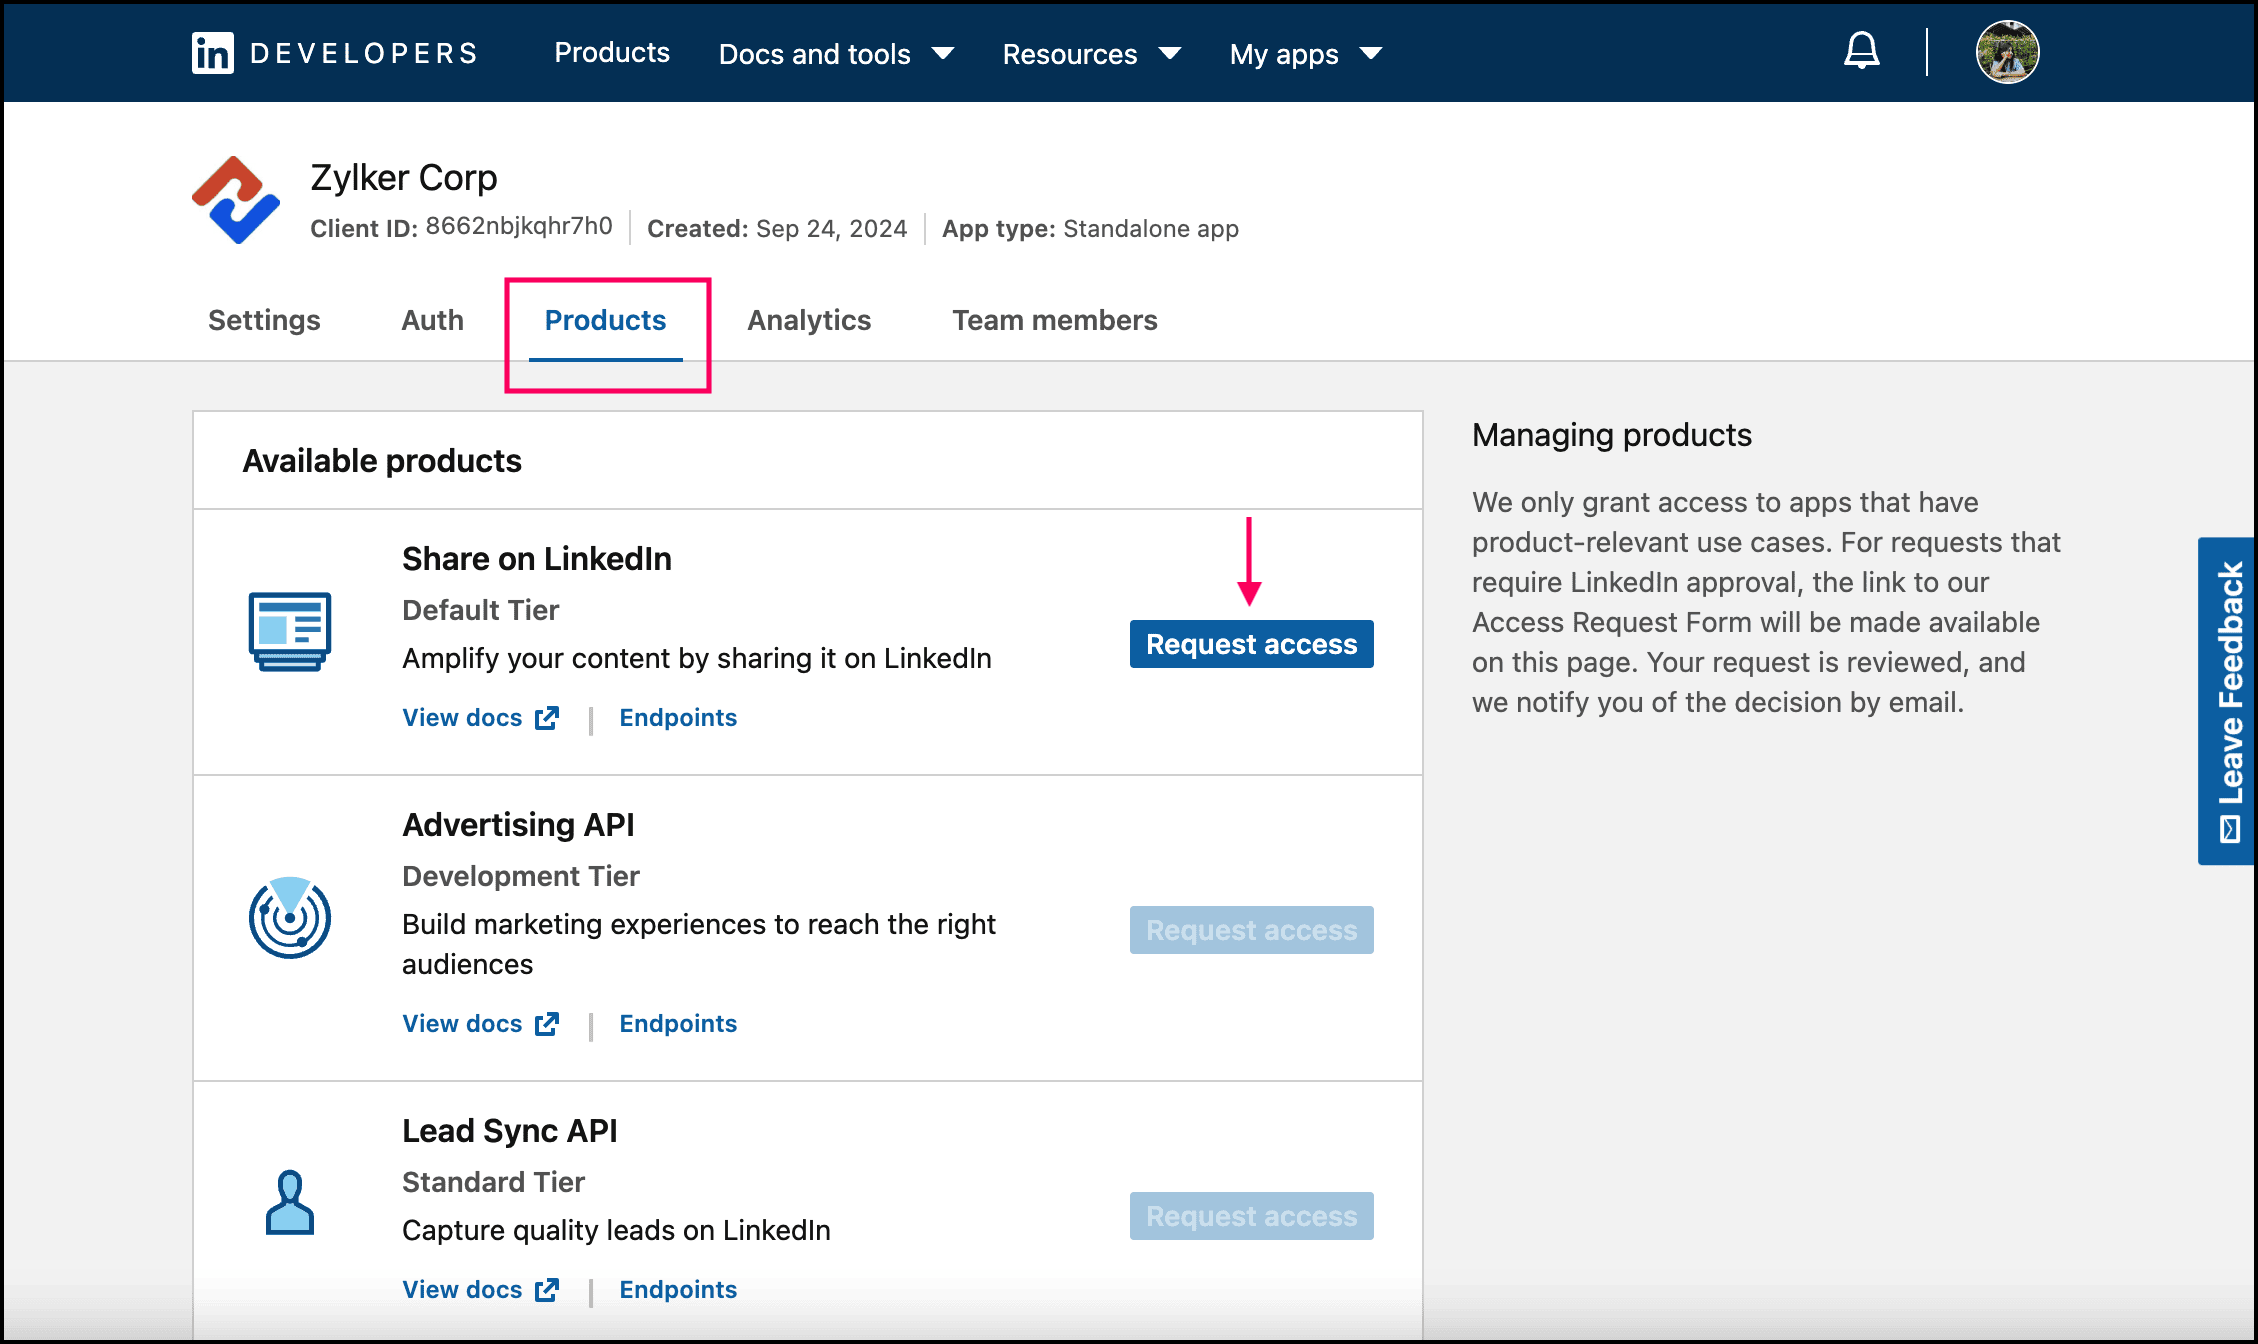Click the Zylker Corp app logo
This screenshot has height=1344, width=2258.
pos(236,200)
